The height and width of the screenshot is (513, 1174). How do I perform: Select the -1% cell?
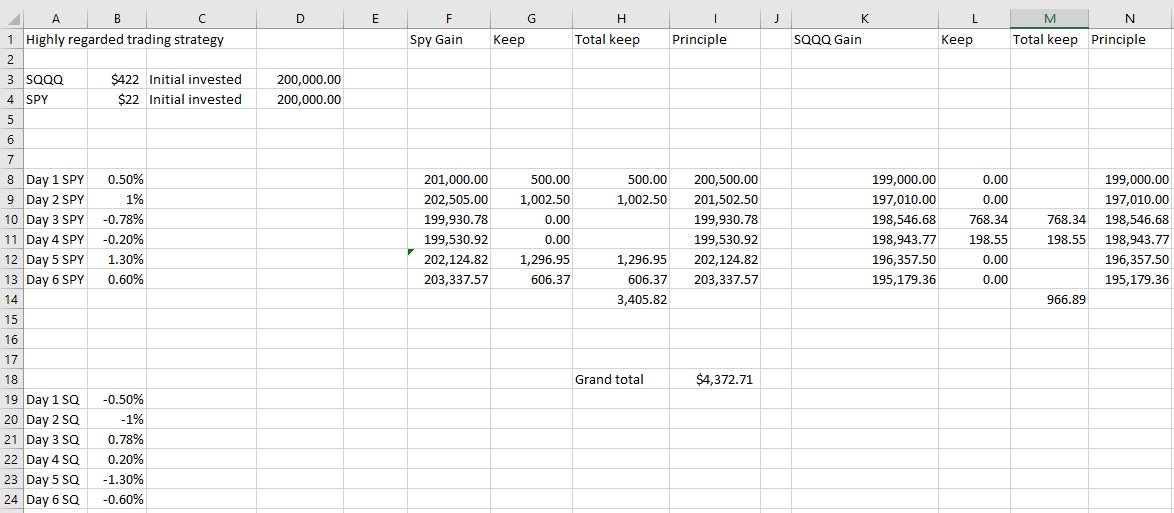coord(117,419)
